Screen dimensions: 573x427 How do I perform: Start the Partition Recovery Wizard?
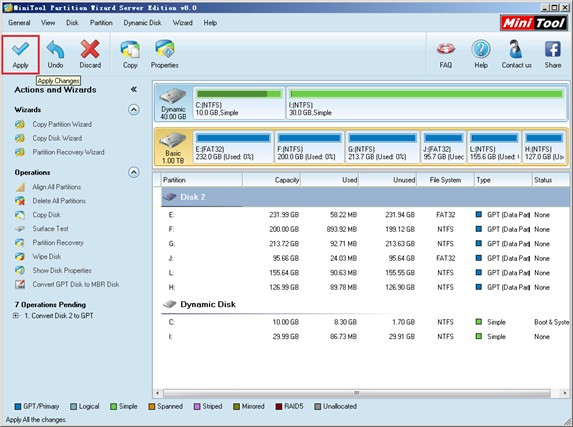(x=68, y=152)
